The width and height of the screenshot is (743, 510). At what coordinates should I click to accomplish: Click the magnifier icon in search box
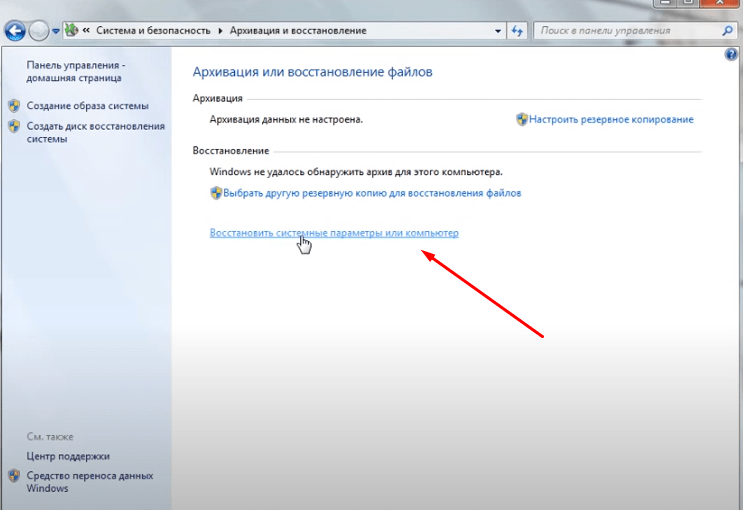pos(727,31)
